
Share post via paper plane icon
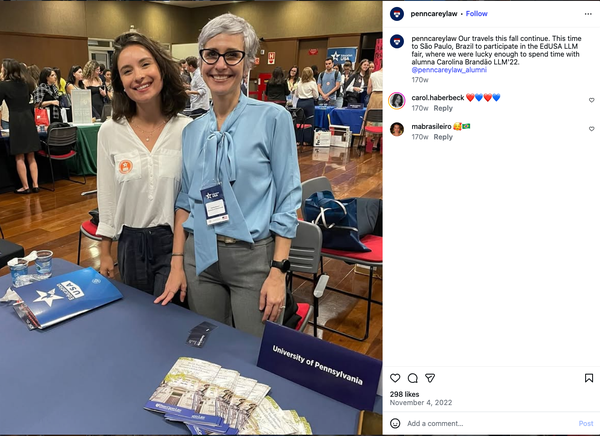pyautogui.click(x=430, y=378)
